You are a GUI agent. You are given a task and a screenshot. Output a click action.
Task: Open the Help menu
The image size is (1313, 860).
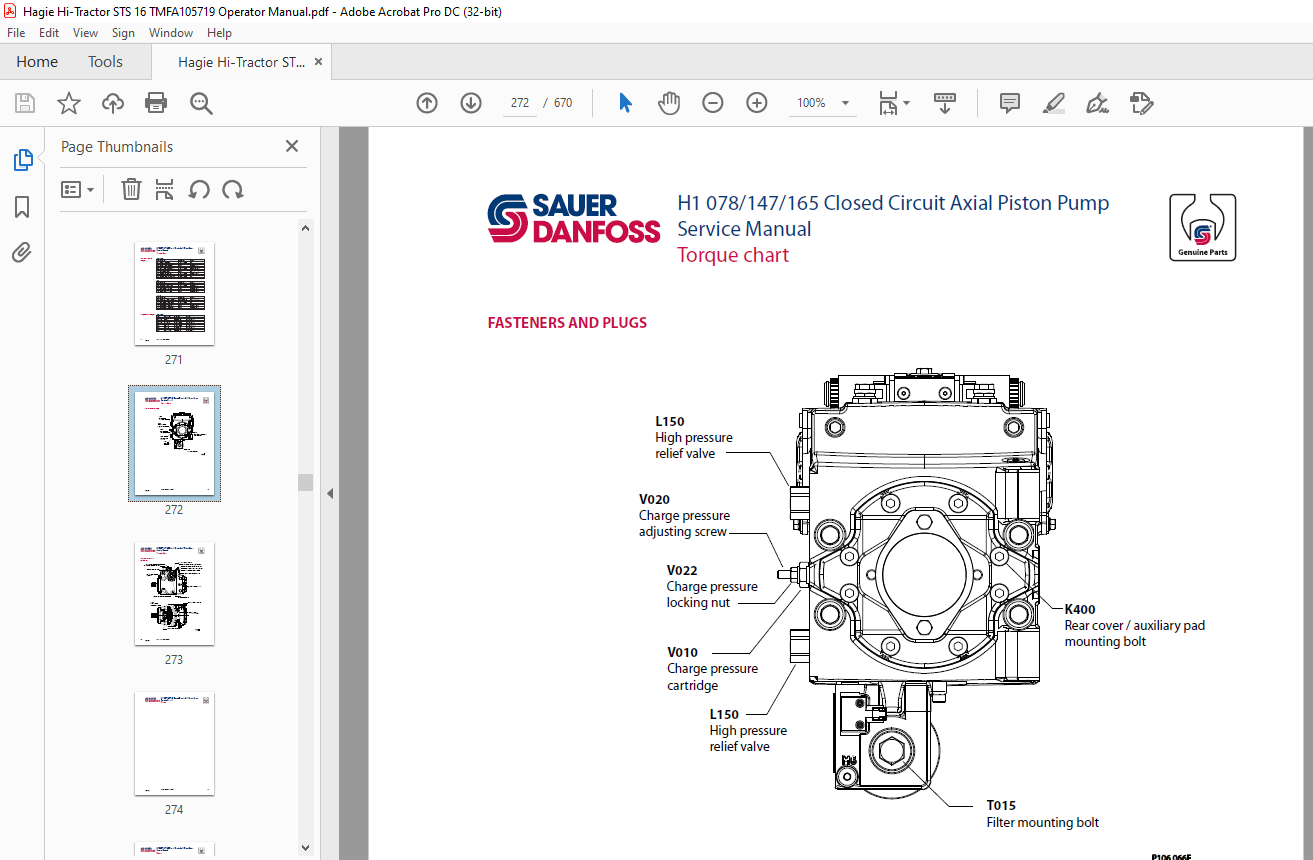click(219, 33)
